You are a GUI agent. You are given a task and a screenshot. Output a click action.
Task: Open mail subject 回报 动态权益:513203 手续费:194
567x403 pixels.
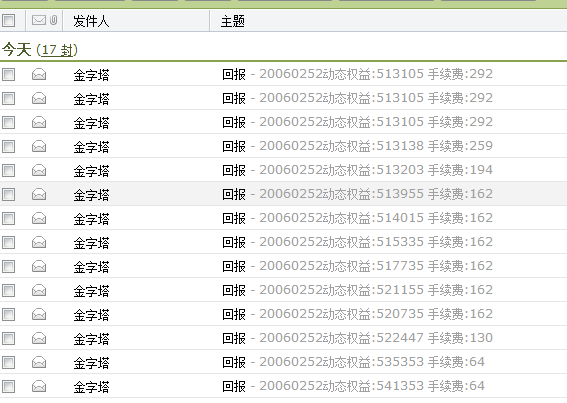(357, 170)
